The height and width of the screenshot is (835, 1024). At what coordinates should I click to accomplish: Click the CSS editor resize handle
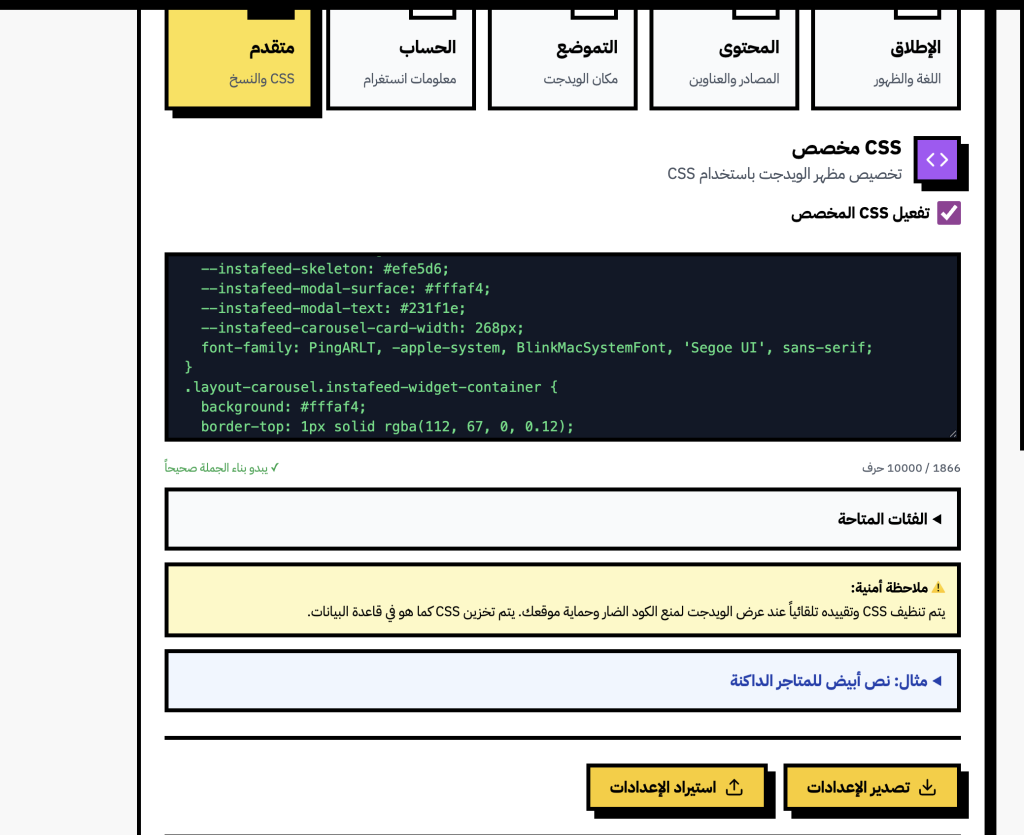(x=952, y=433)
